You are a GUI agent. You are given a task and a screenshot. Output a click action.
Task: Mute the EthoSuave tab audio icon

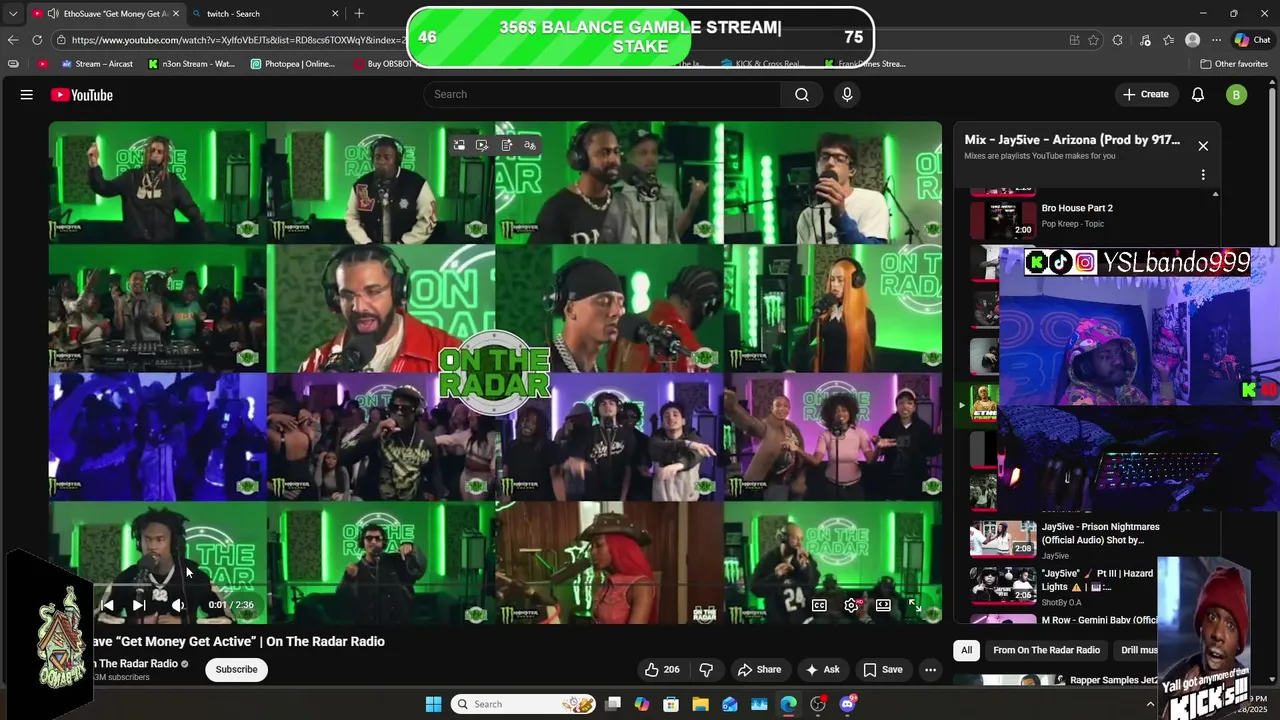click(x=52, y=14)
